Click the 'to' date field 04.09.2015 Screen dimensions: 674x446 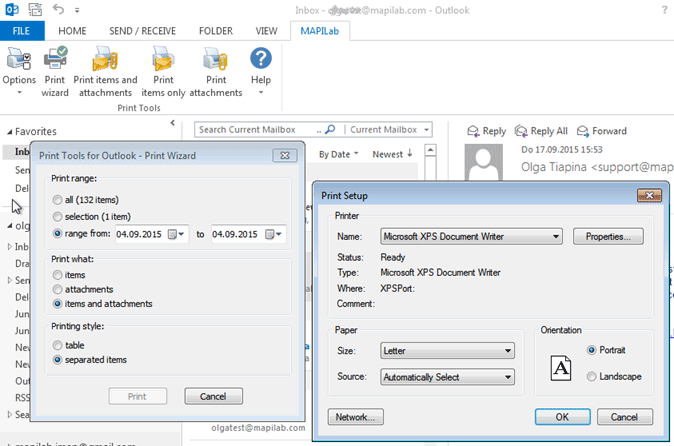click(x=235, y=234)
